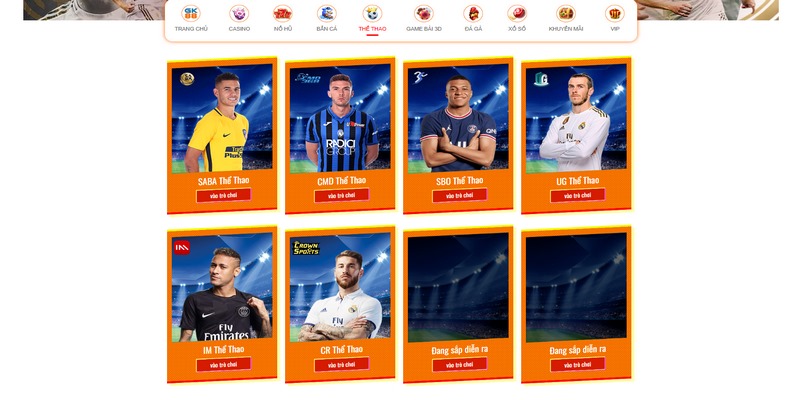This screenshot has width=800, height=400.
Task: Select the Đá Gà cockfight icon
Action: point(473,13)
